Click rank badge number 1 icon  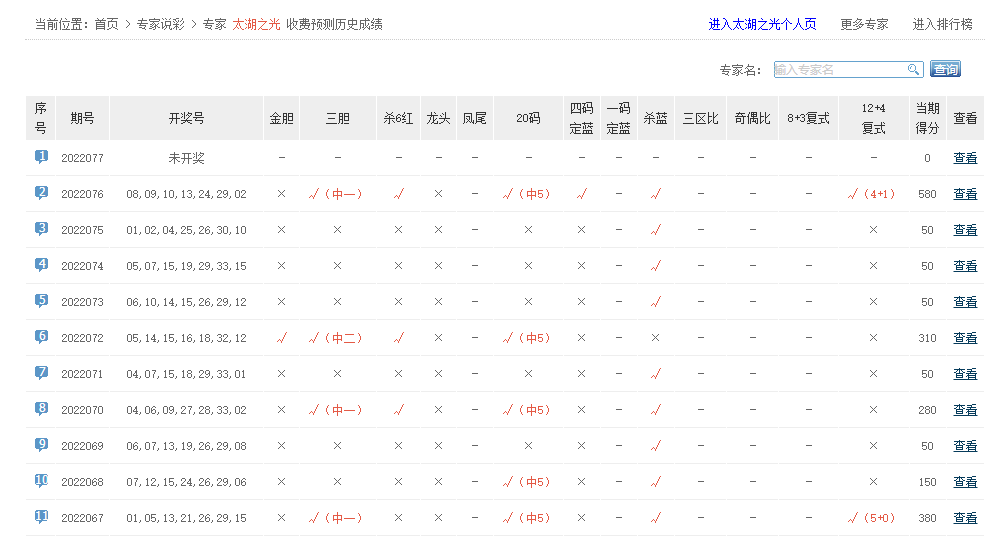tap(41, 157)
